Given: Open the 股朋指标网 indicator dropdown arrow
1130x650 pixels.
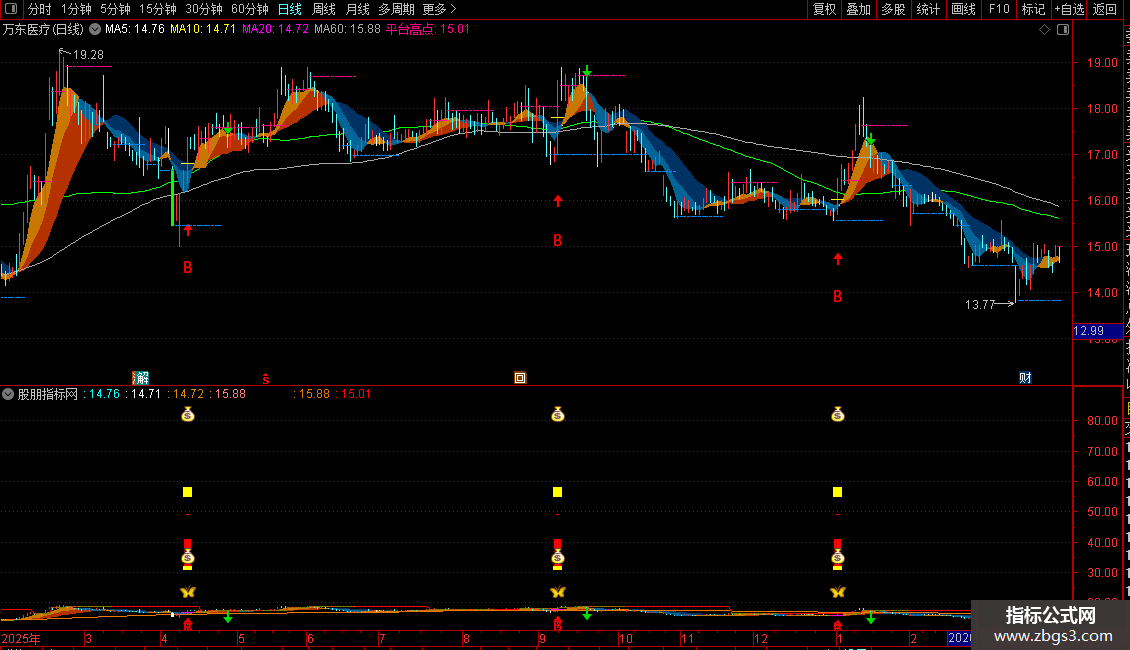Looking at the screenshot, I should (x=9, y=394).
